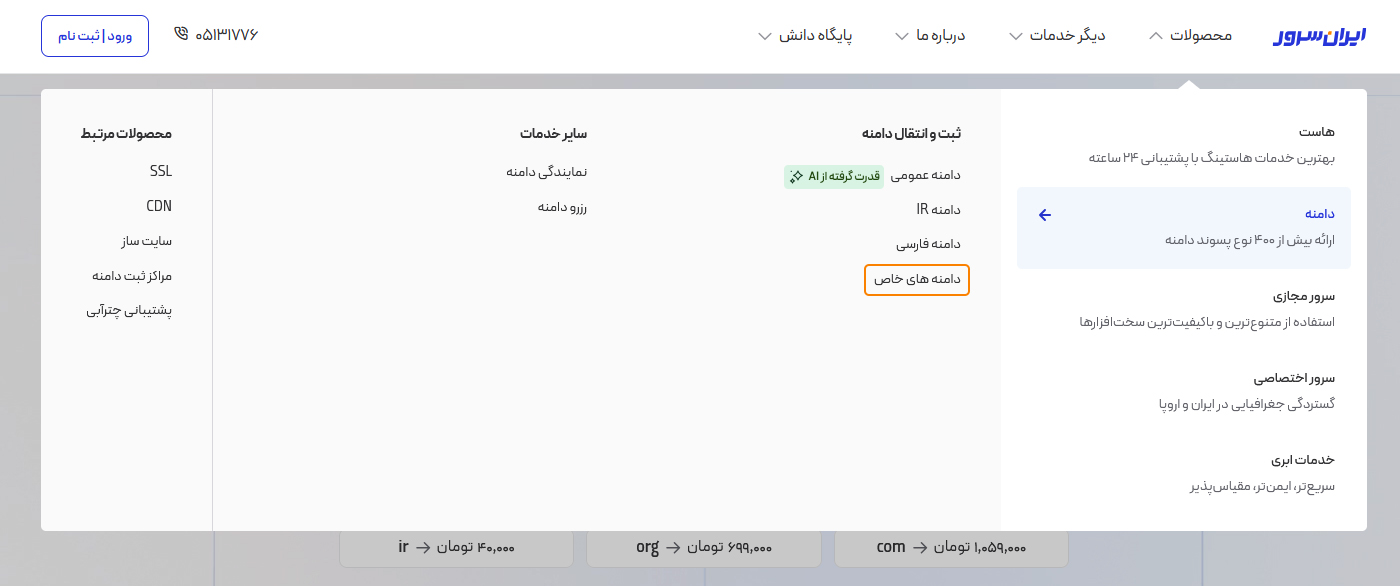1400x586 pixels.
Task: Open the نمایندگی دامنه link
Action: point(546,172)
